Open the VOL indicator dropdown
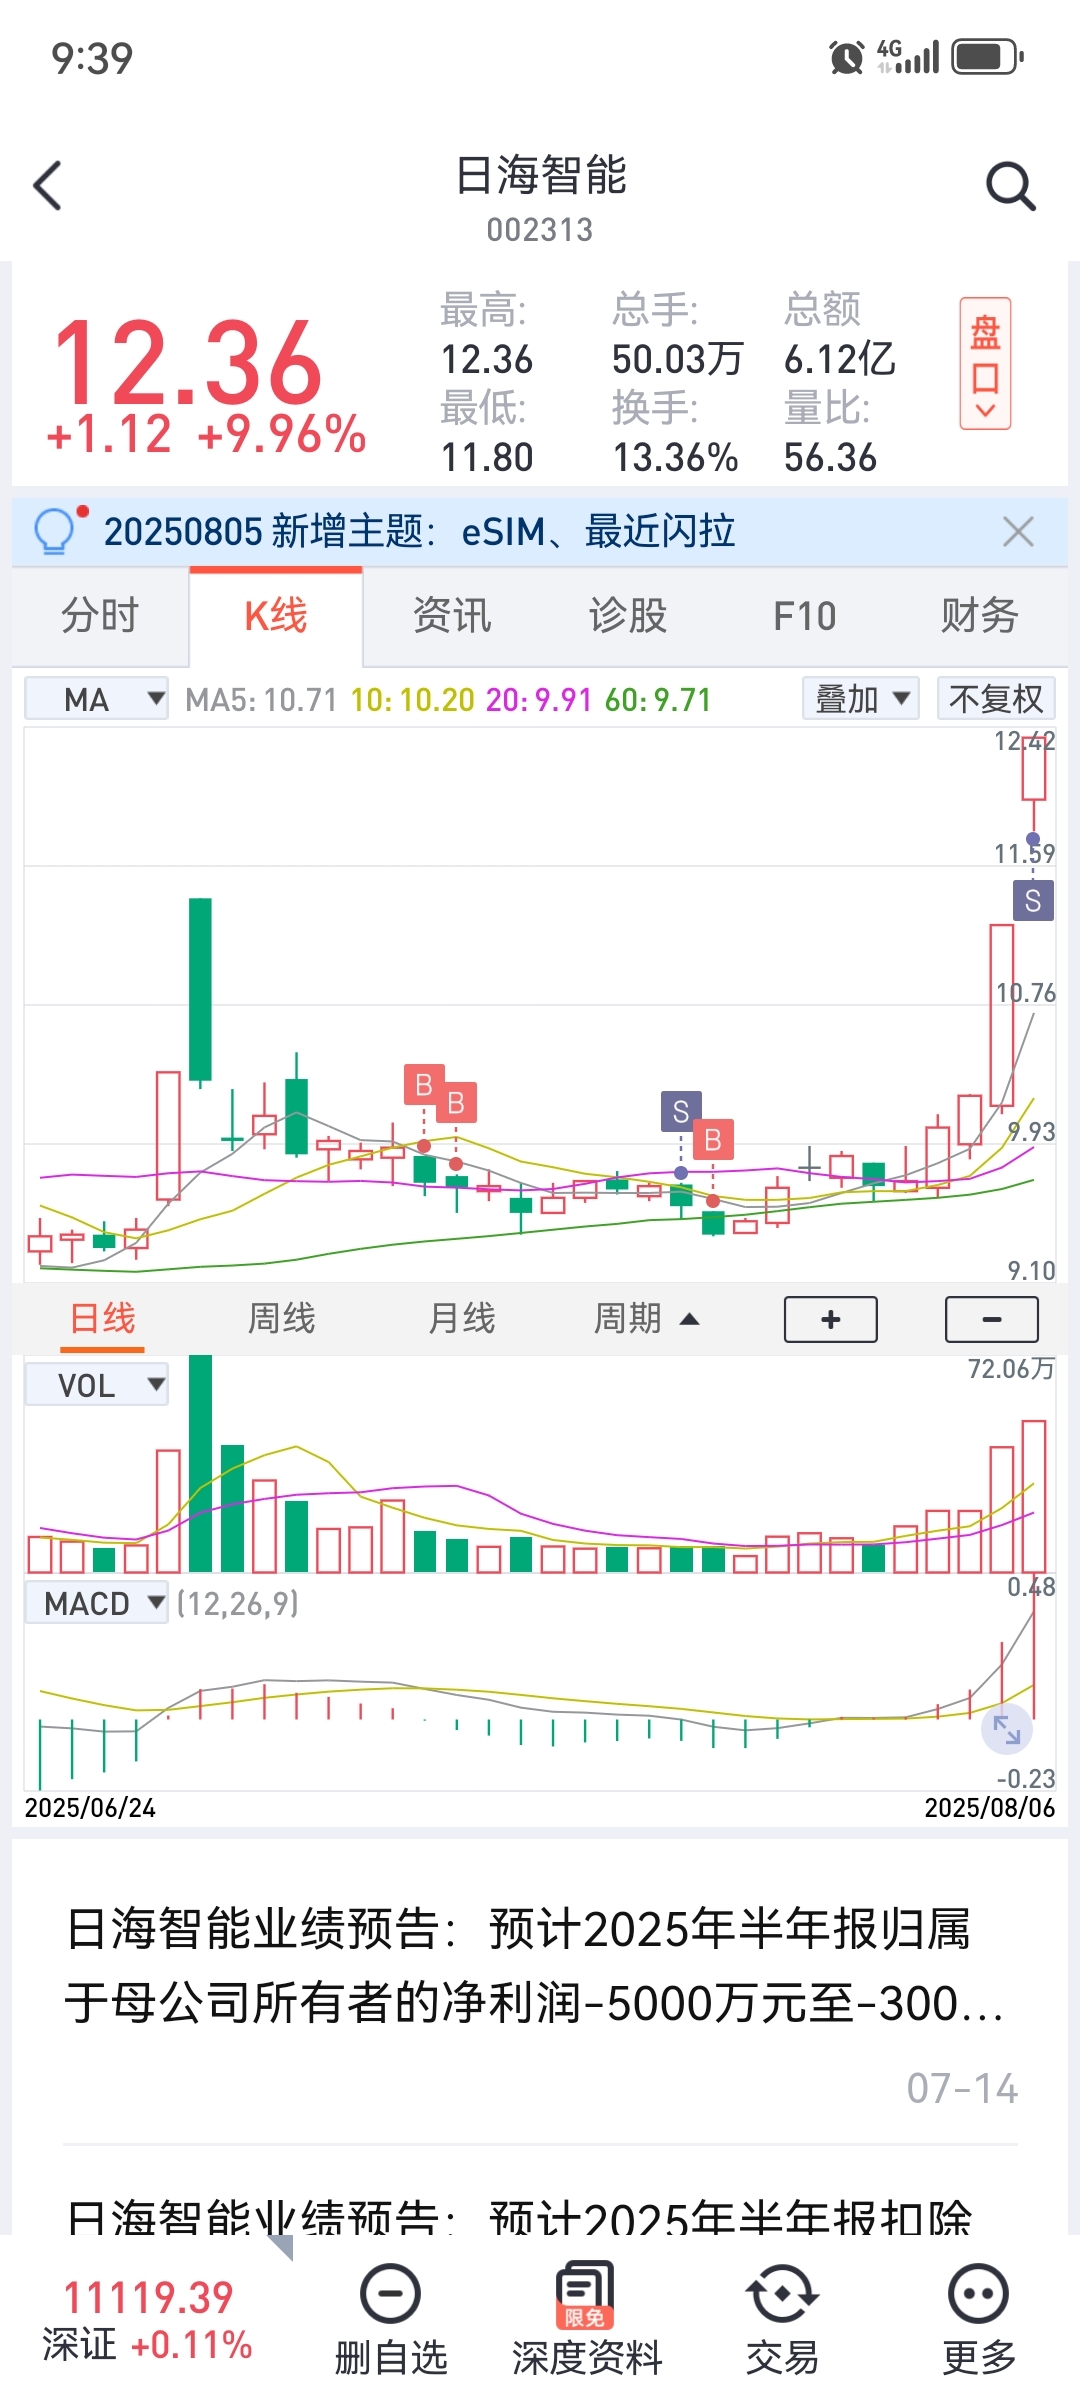The width and height of the screenshot is (1080, 2400). pyautogui.click(x=97, y=1385)
